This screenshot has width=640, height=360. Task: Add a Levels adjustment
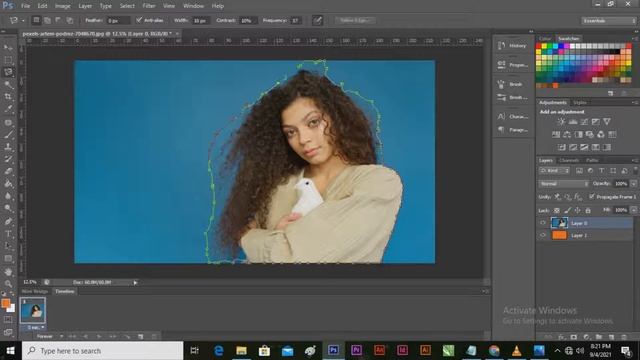(573, 122)
